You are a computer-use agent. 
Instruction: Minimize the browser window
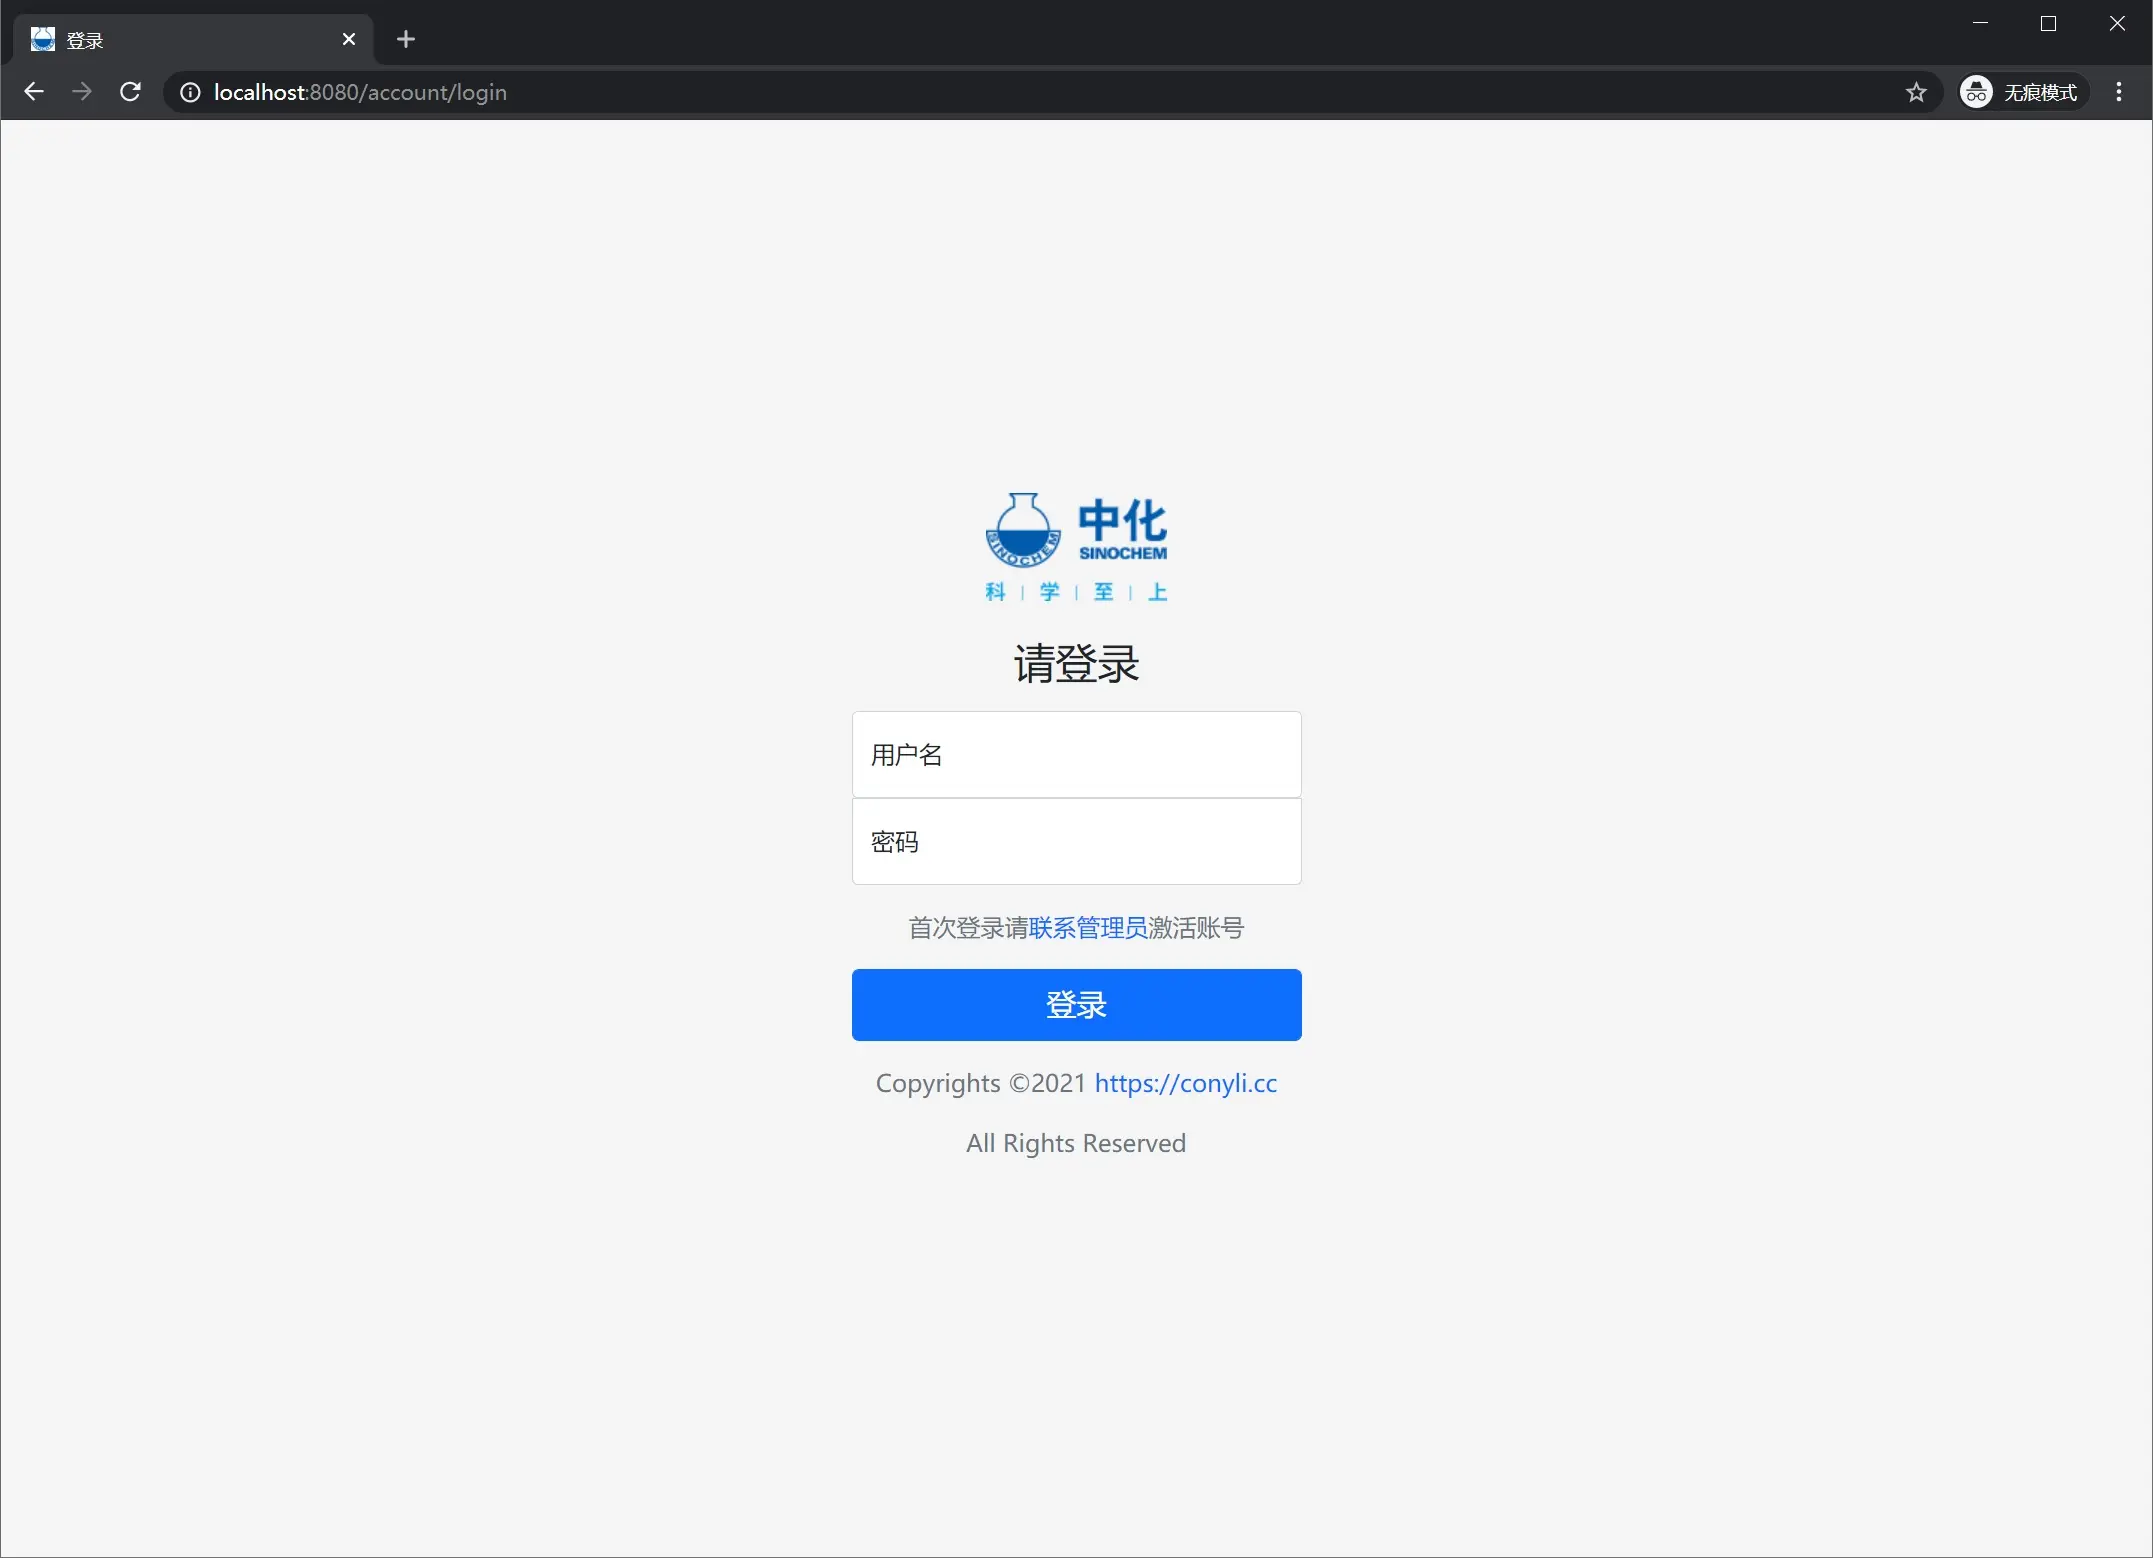pos(1979,23)
